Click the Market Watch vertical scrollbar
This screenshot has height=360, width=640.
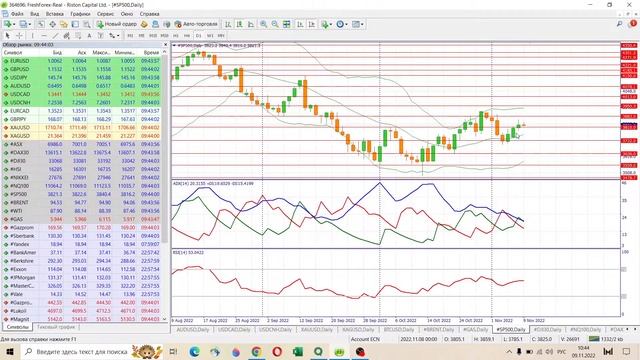(x=164, y=149)
